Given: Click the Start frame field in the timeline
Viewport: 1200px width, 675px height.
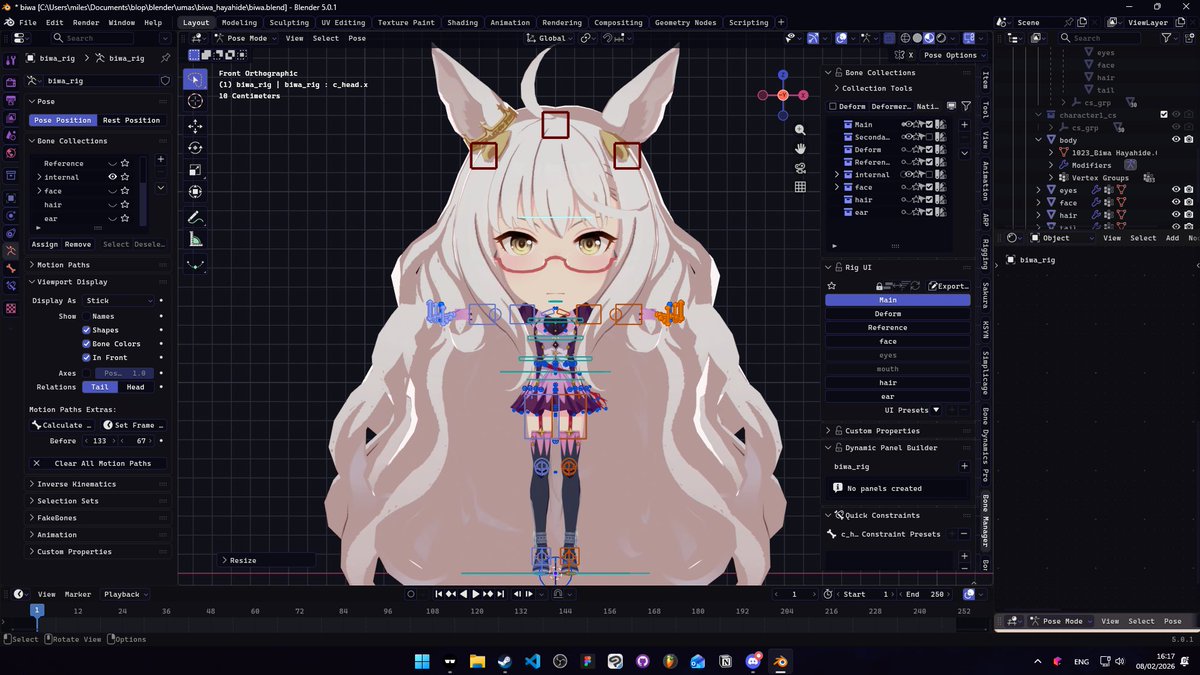Looking at the screenshot, I should point(867,594).
